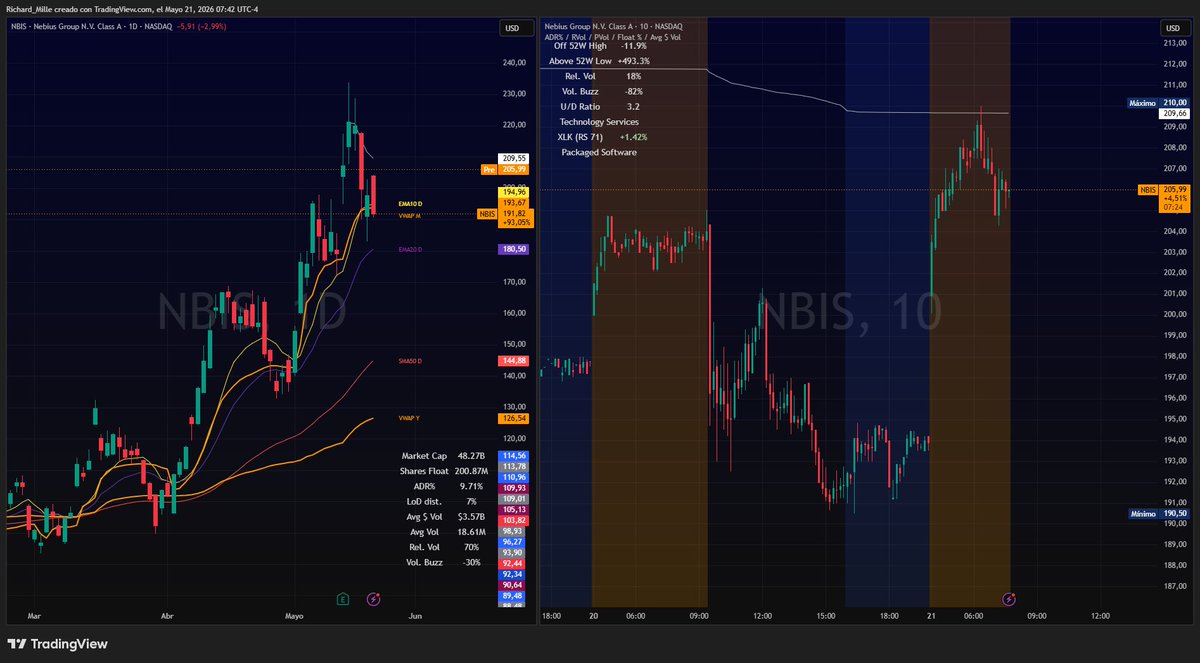The width and height of the screenshot is (1200, 663).
Task: Select the SMA50 D indicator label
Action: tap(409, 360)
